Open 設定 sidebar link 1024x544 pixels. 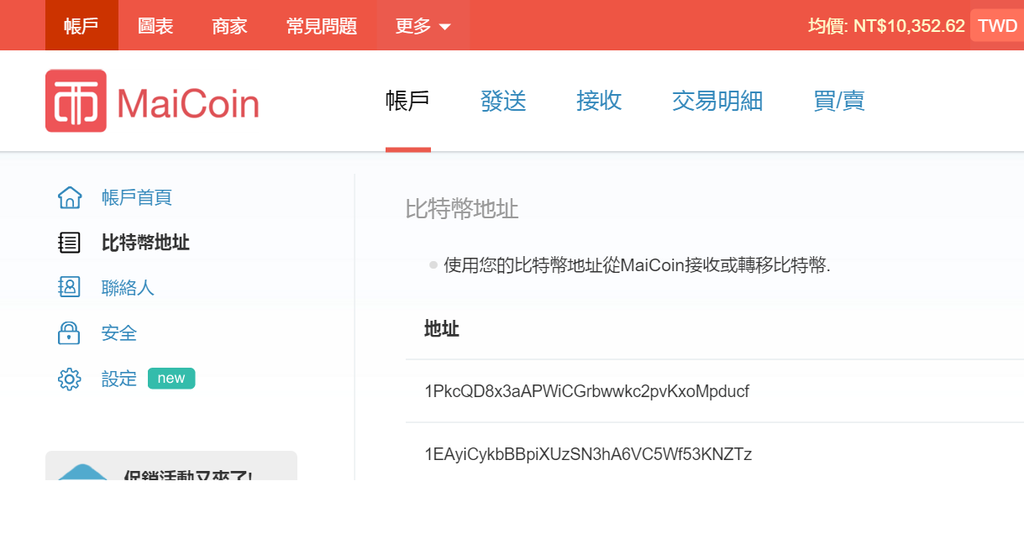click(119, 379)
